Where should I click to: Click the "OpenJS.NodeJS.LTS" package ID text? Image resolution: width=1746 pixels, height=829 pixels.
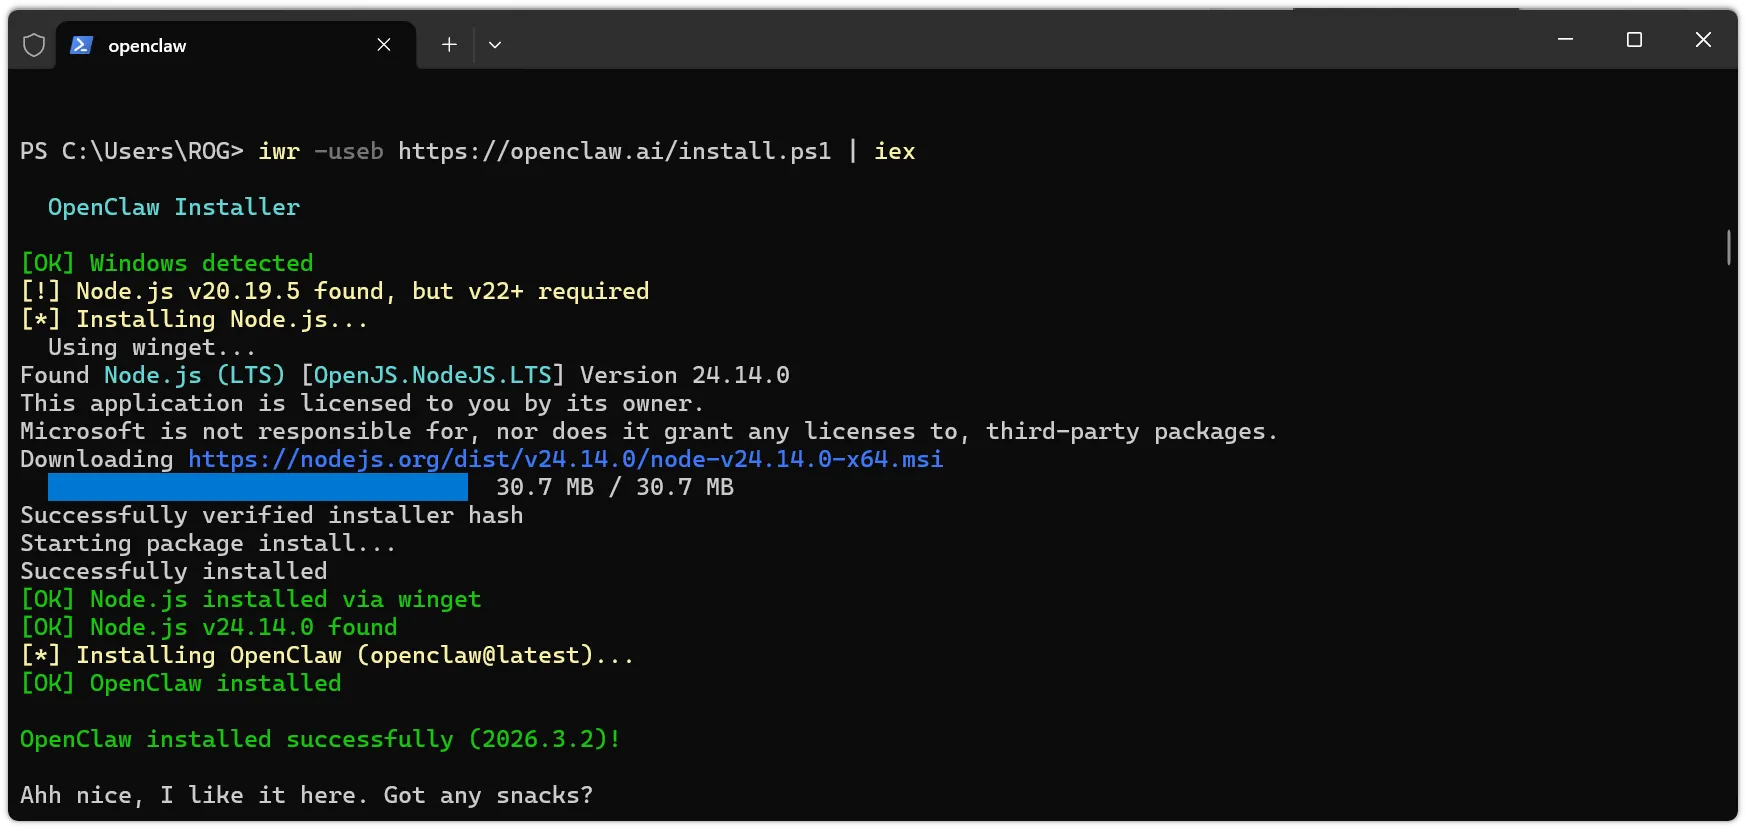432,375
